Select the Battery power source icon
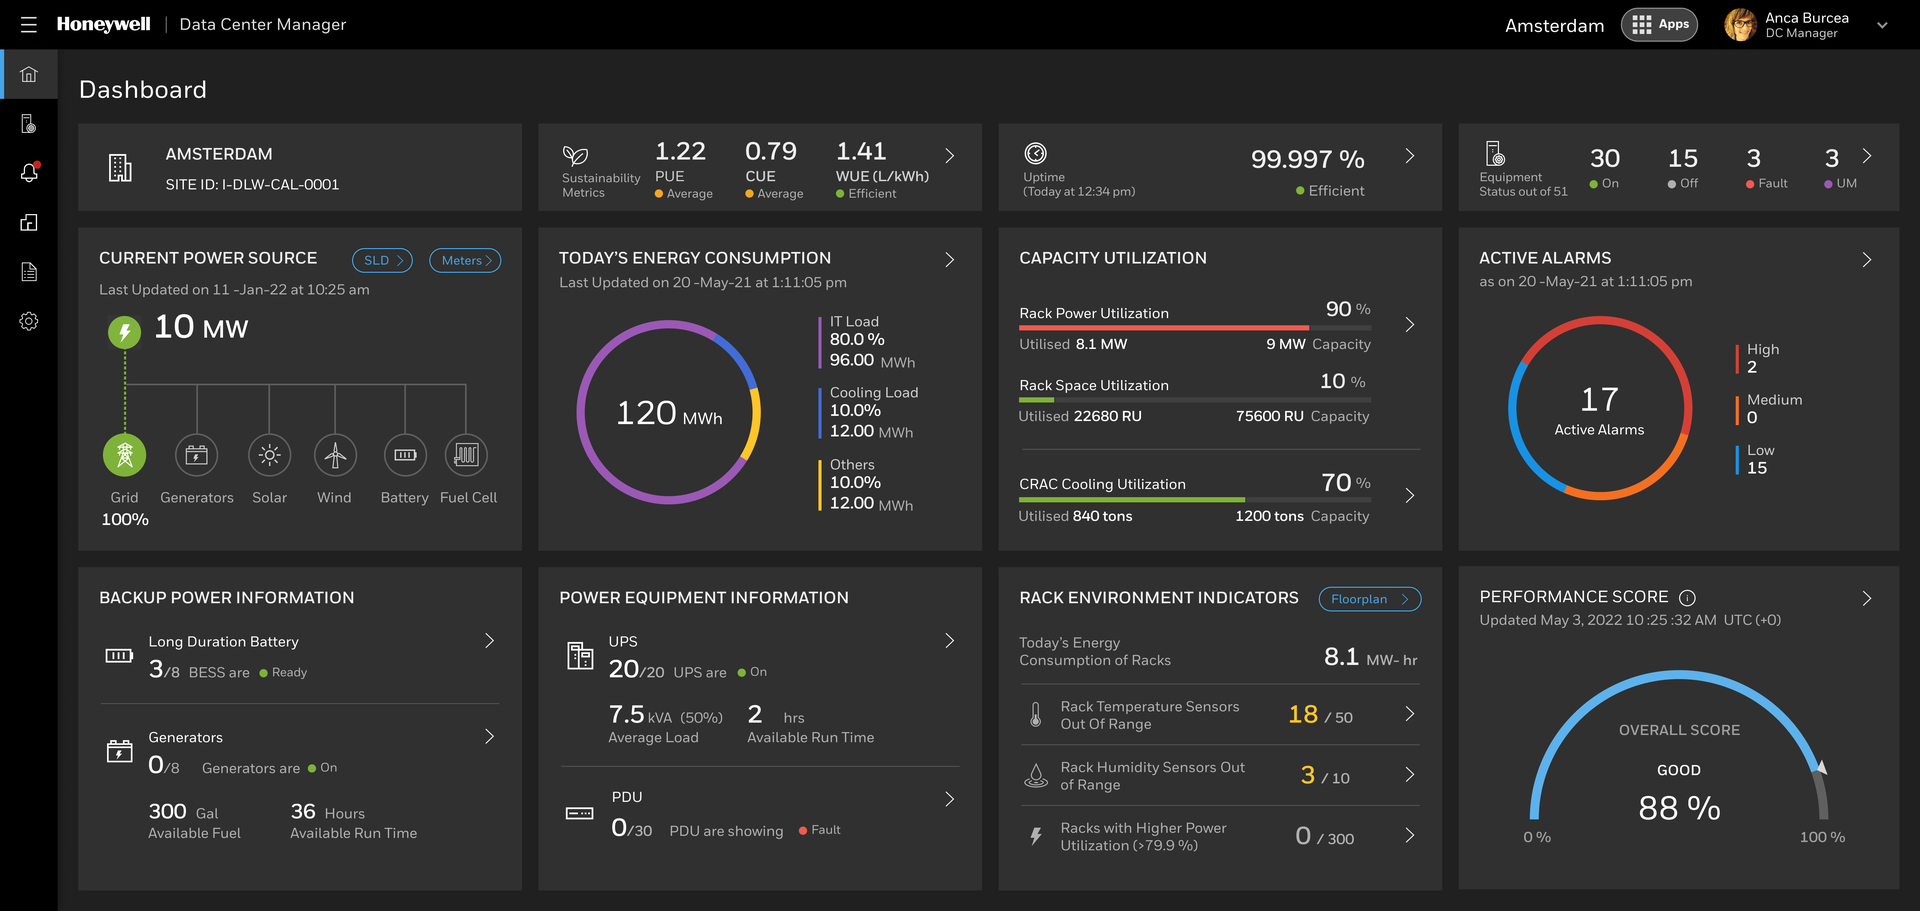This screenshot has height=911, width=1920. 404,454
